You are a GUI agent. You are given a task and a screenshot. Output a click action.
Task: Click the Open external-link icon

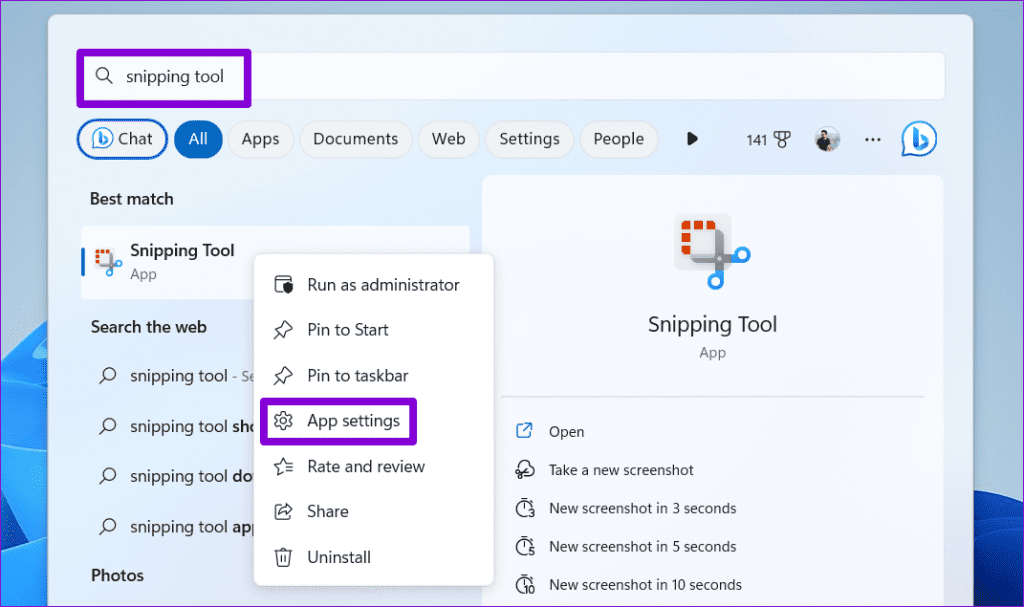click(x=524, y=431)
